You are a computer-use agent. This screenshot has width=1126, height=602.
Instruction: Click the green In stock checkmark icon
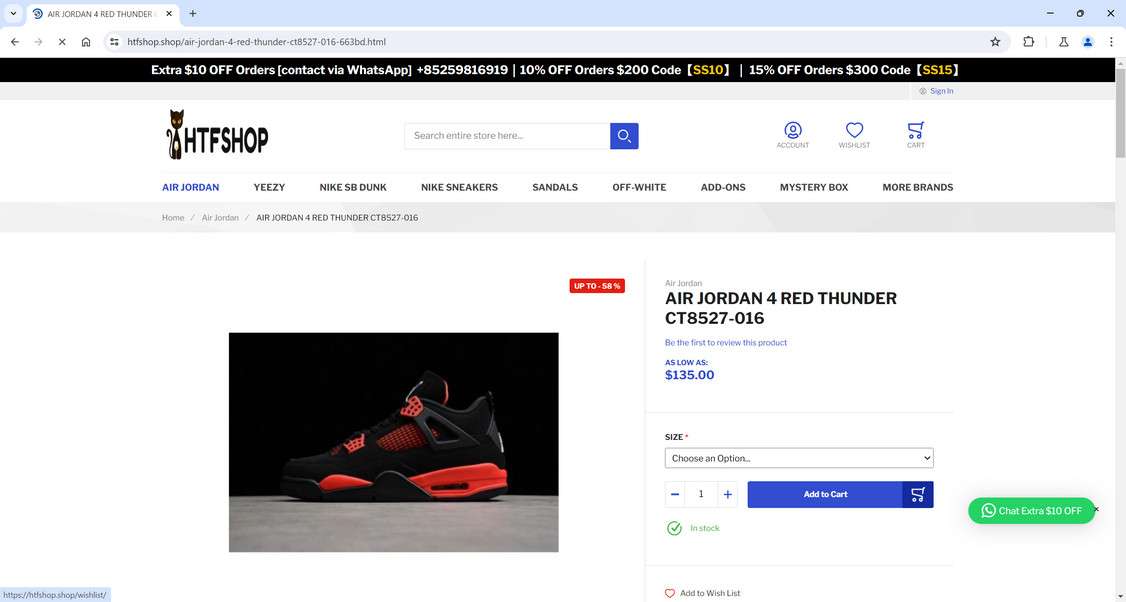click(x=674, y=528)
